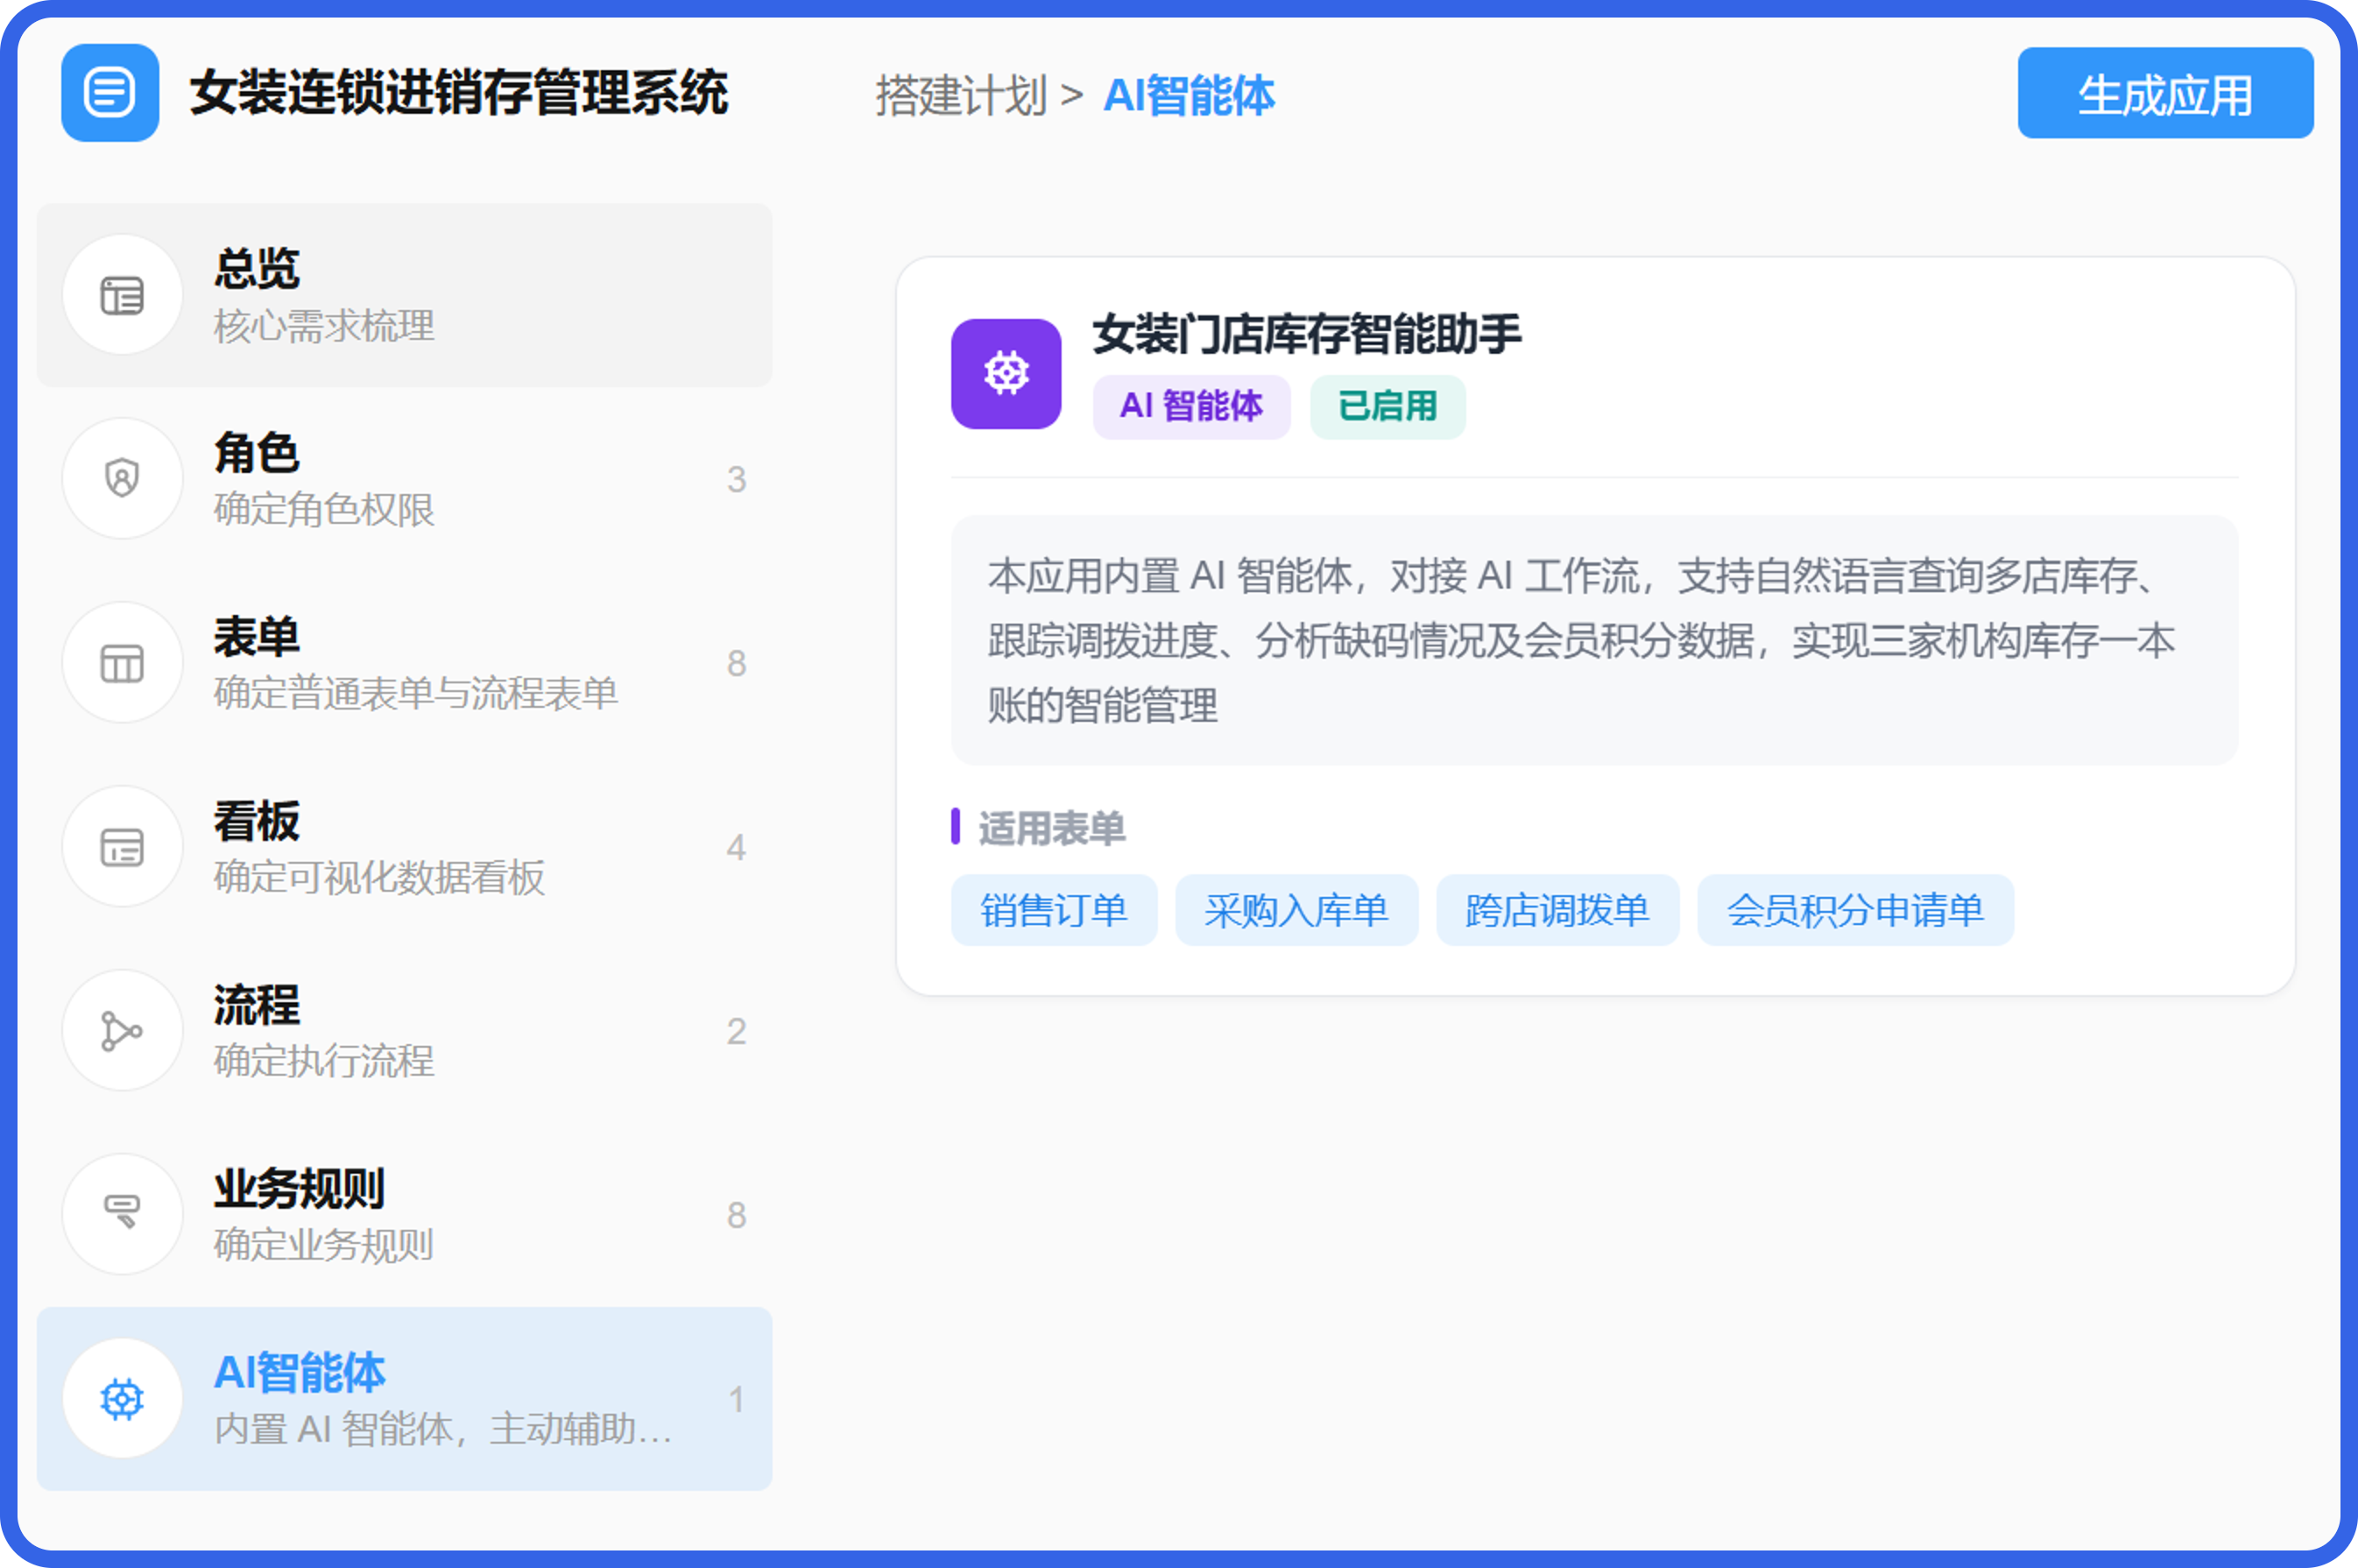This screenshot has width=2358, height=1568.
Task: Click the AI智能体 breadcrumb text
Action: [x=1189, y=96]
